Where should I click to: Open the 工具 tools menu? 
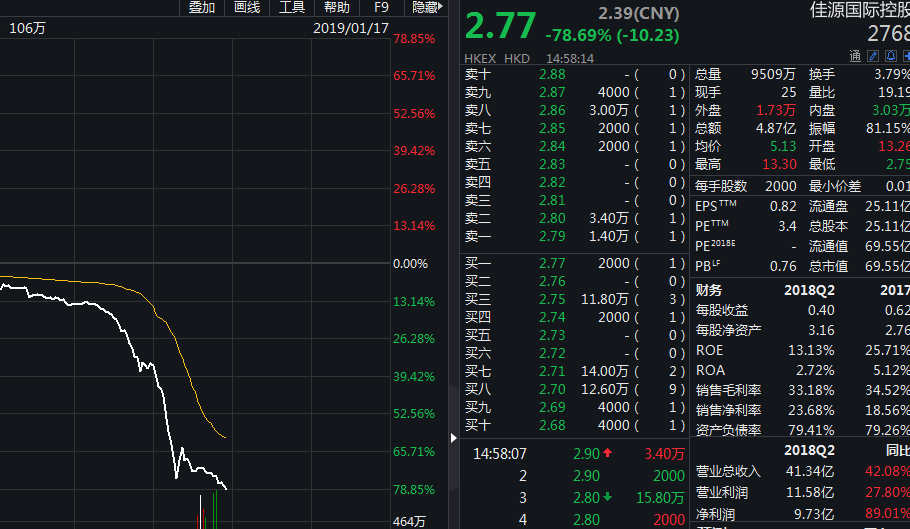292,8
